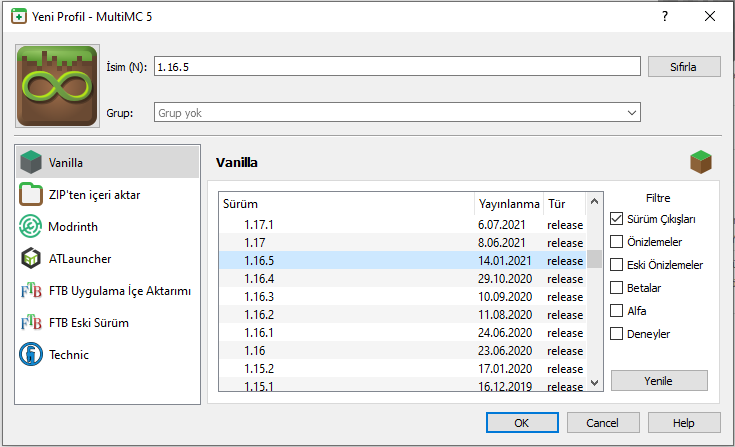Enable the Deneyler filter
The image size is (735, 447).
(x=616, y=334)
